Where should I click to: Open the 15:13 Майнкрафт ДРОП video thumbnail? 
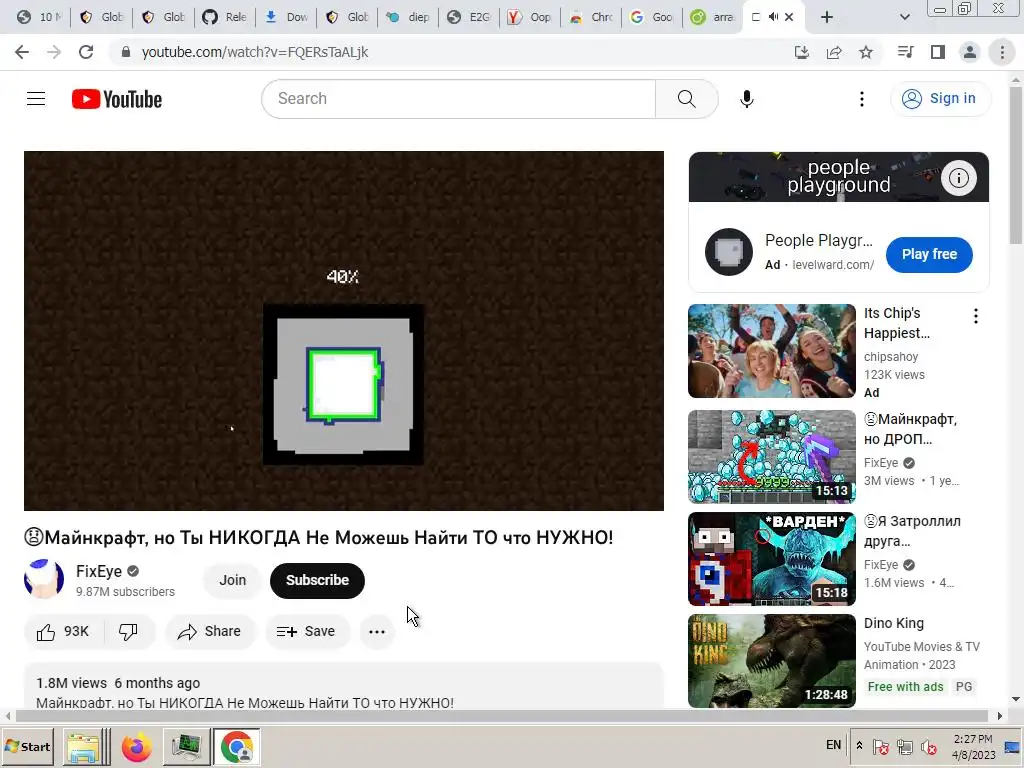coord(772,456)
